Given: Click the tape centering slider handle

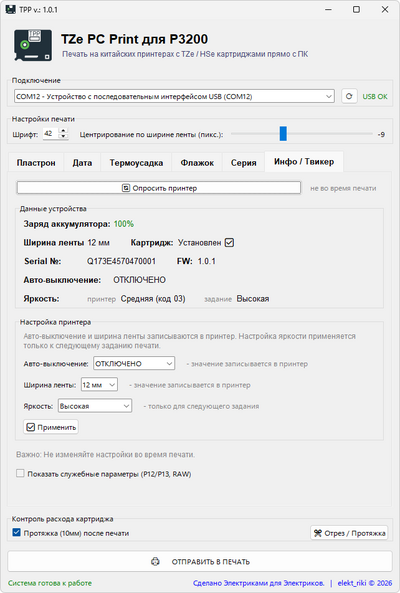Looking at the screenshot, I should click(283, 134).
